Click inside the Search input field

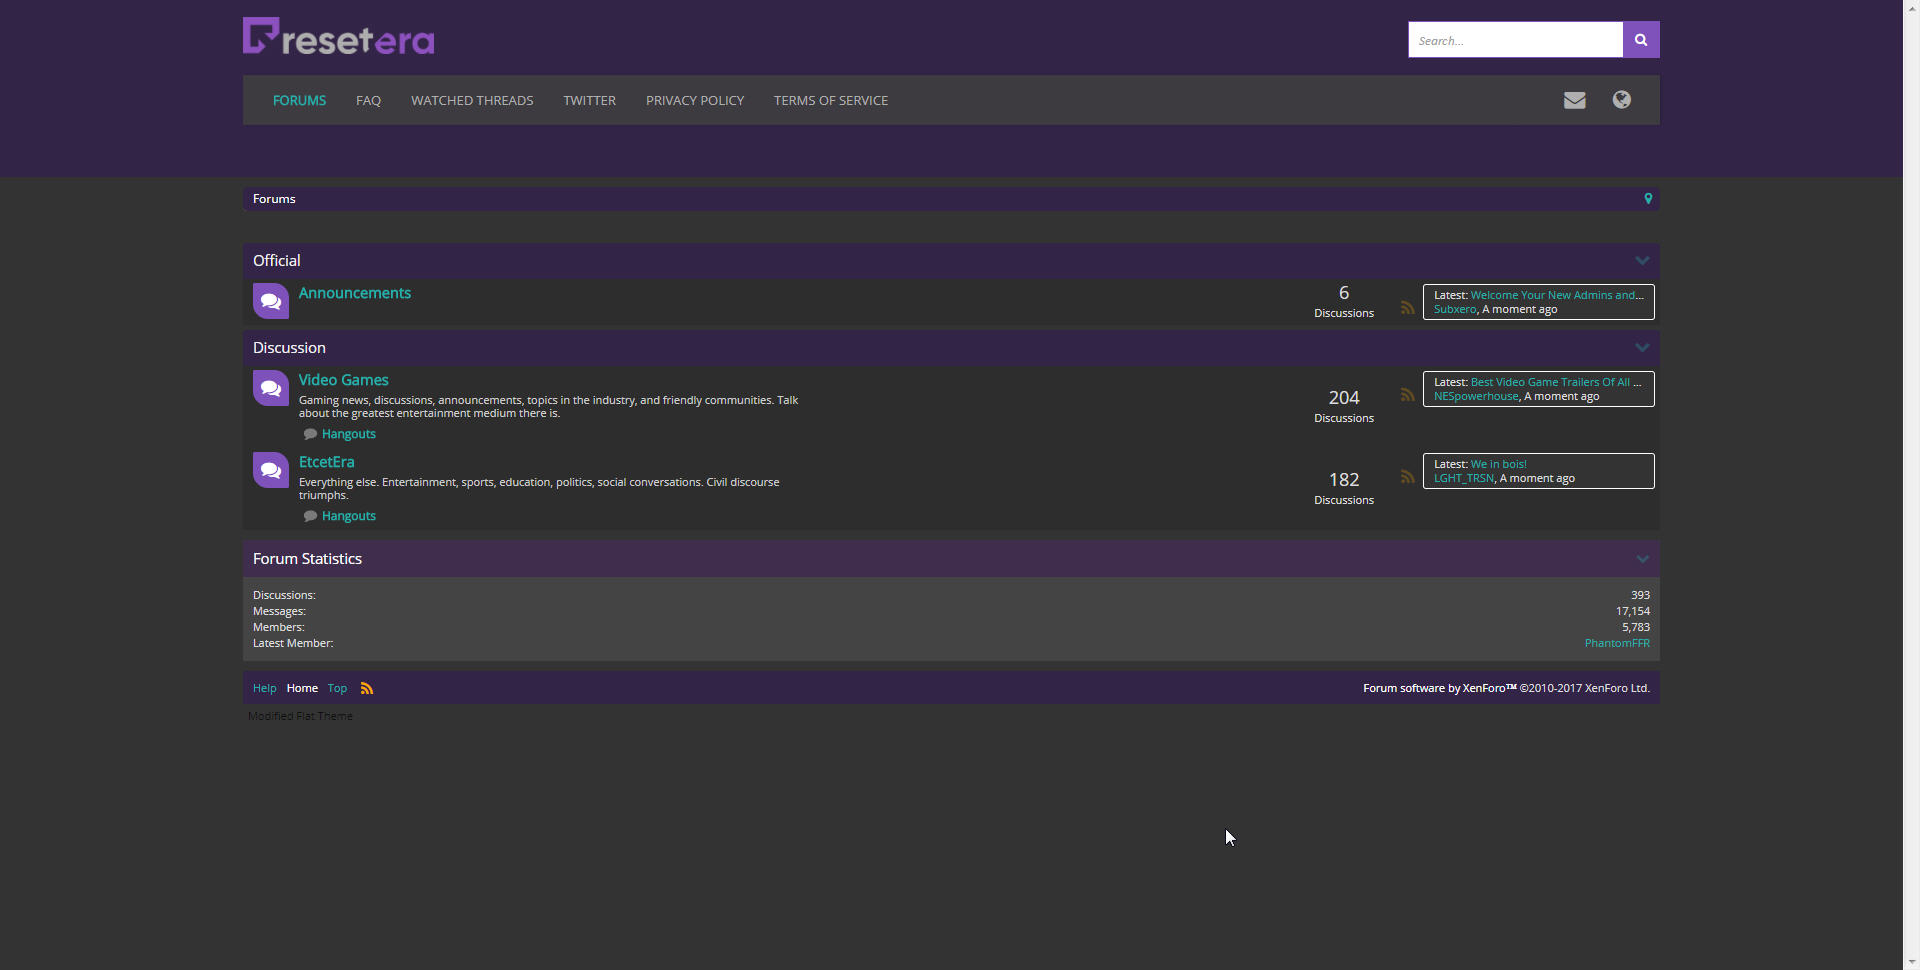pyautogui.click(x=1515, y=39)
